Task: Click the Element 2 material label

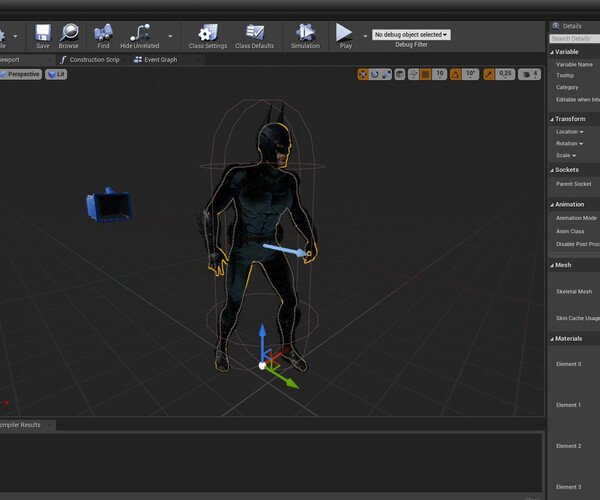Action: pos(569,446)
